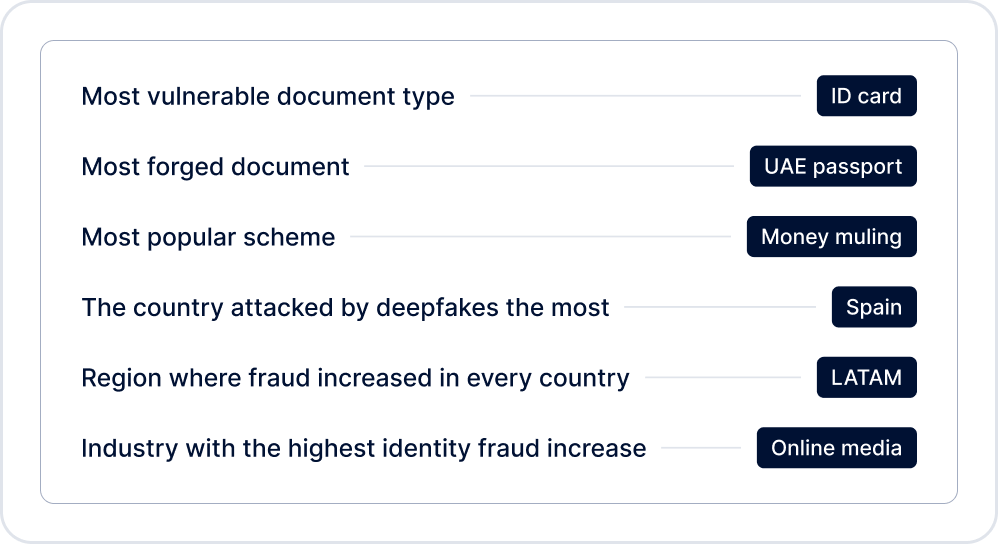
Task: Select the UAE passport badge
Action: [x=833, y=167]
